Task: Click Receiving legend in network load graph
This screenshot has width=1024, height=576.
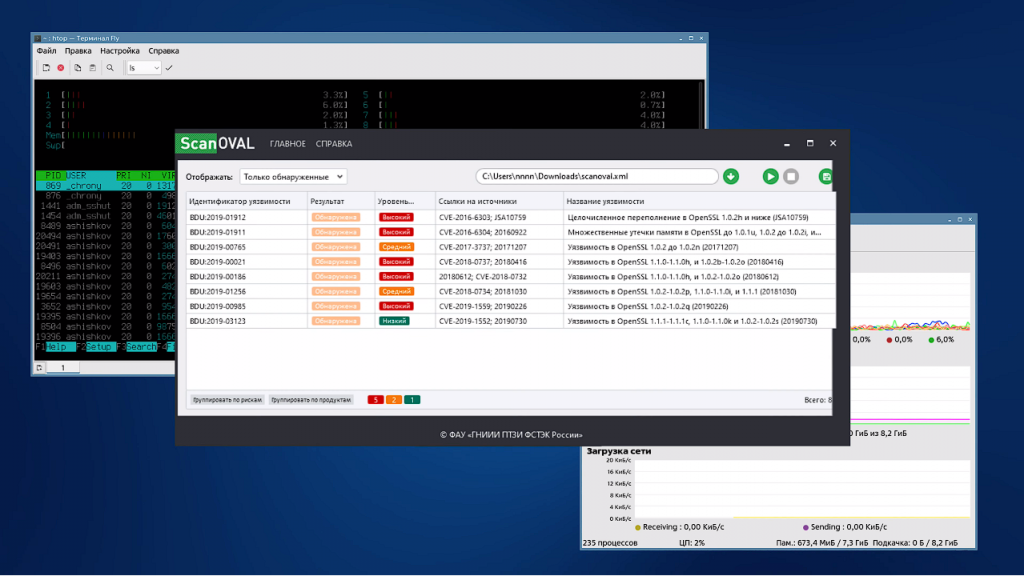Action: [x=679, y=527]
